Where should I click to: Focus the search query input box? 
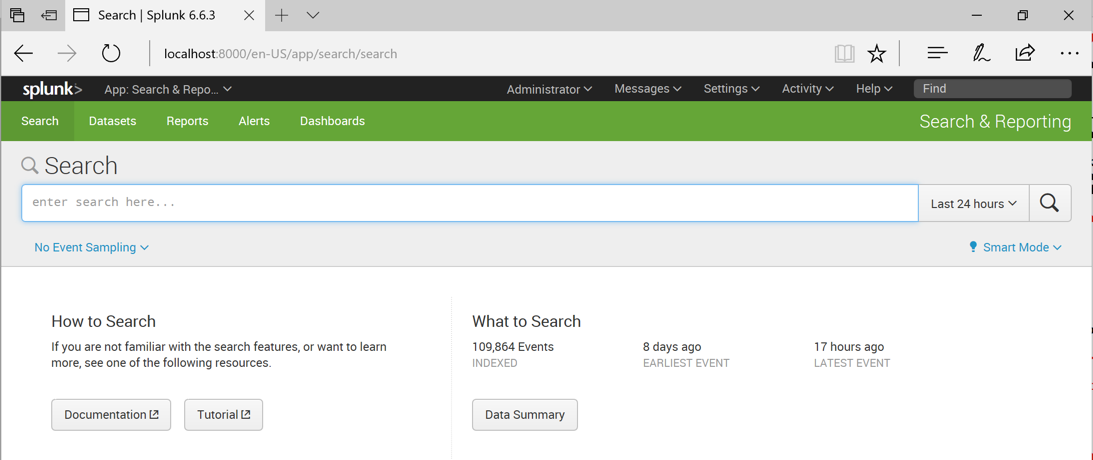coord(470,203)
